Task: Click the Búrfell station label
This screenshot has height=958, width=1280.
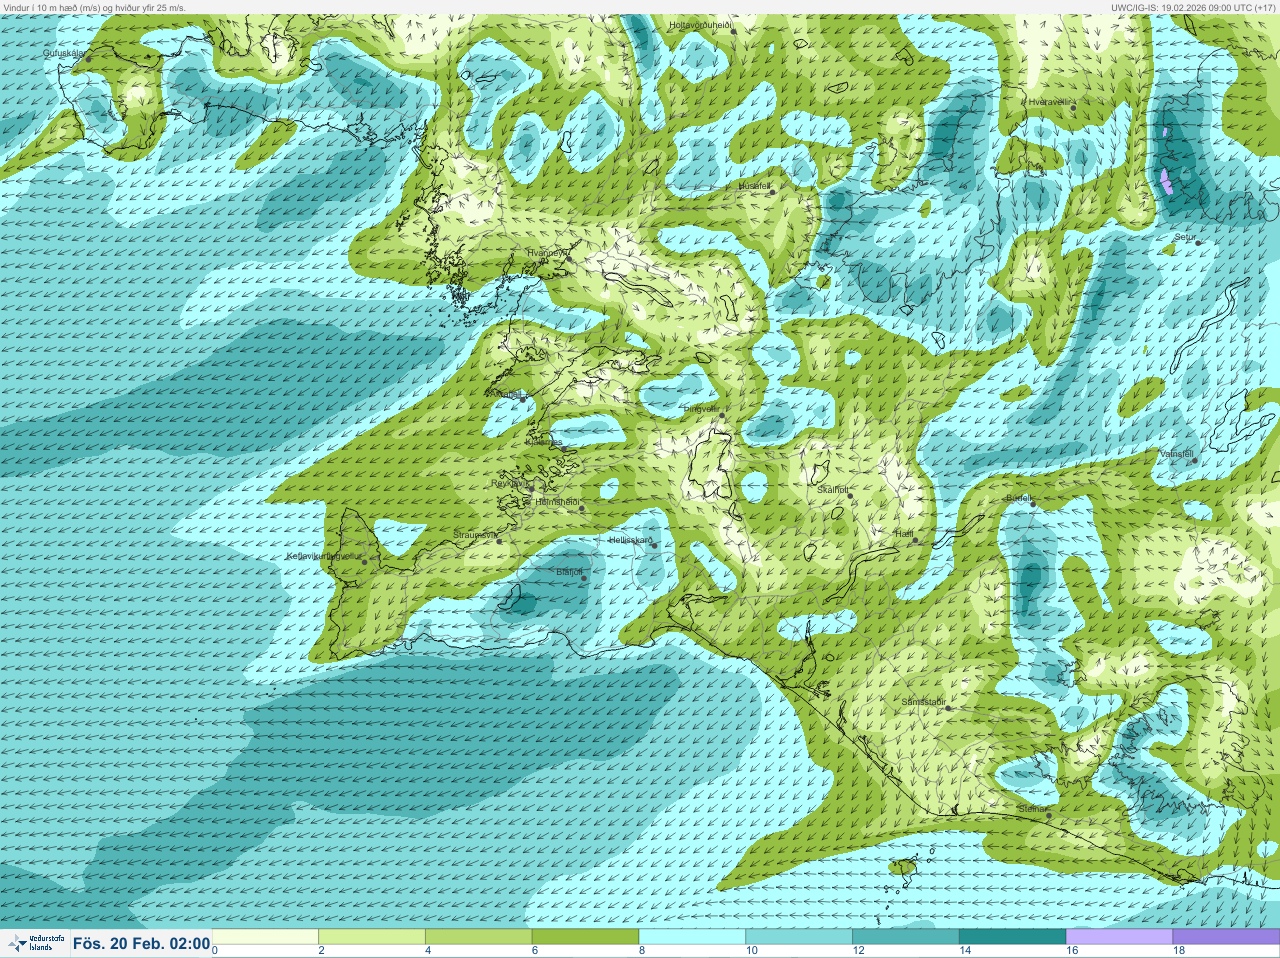Action: pos(1019,497)
